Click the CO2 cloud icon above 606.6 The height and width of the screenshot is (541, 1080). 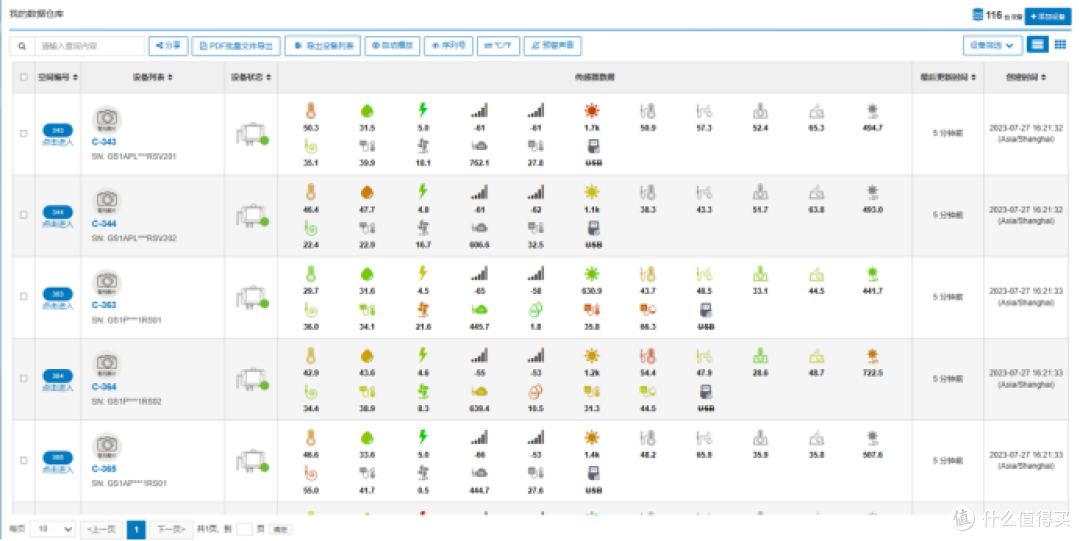click(479, 227)
